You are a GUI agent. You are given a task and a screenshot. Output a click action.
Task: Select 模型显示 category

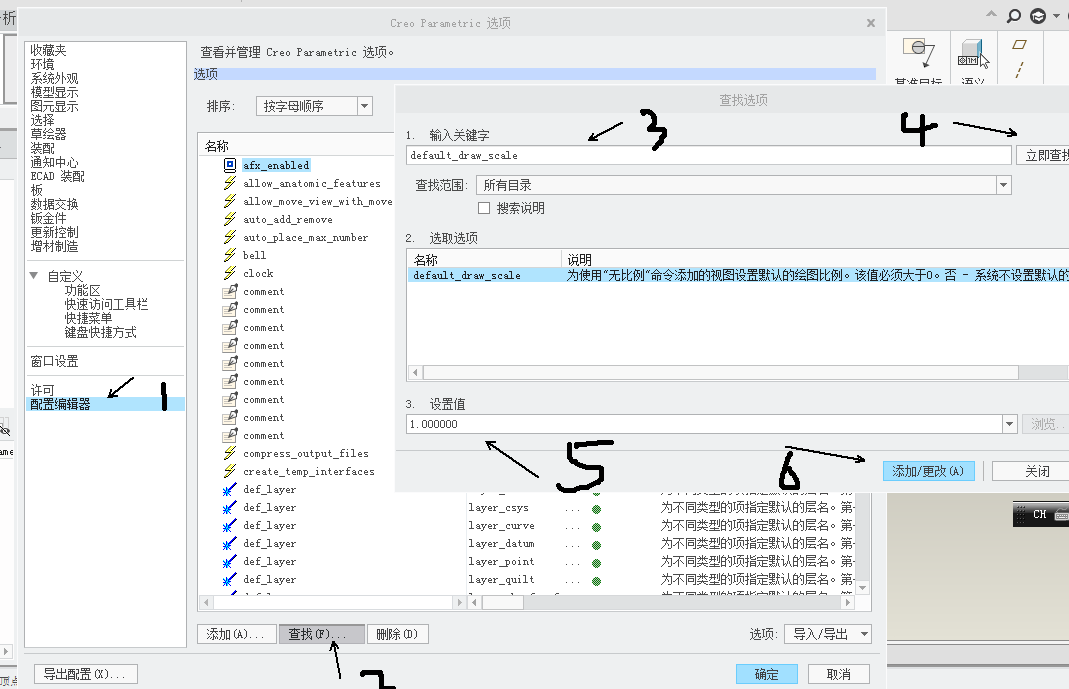point(55,92)
